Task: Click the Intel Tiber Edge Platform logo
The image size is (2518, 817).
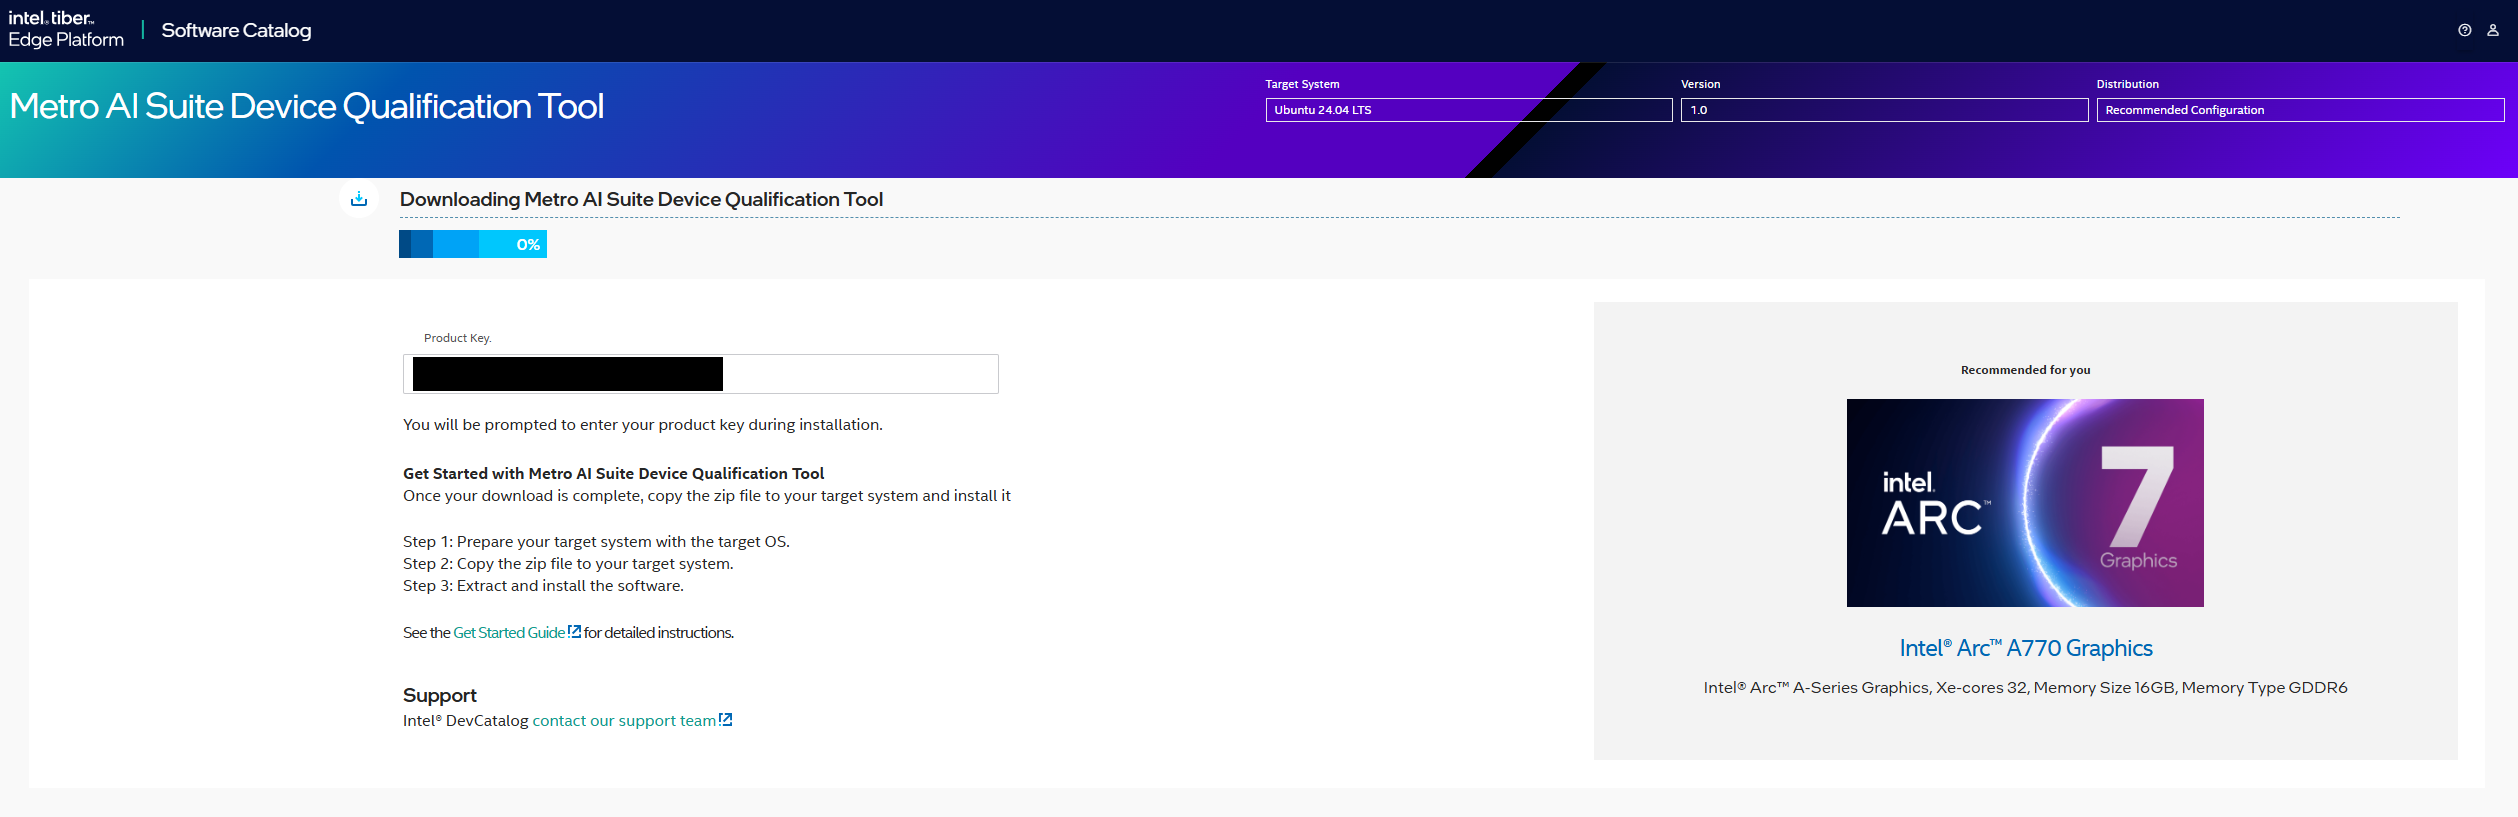Action: [x=66, y=29]
